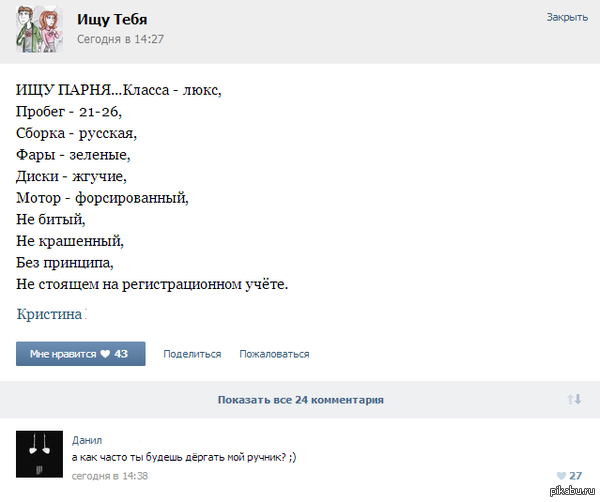Open Данил's profile name link
The image size is (600, 502).
(x=87, y=440)
